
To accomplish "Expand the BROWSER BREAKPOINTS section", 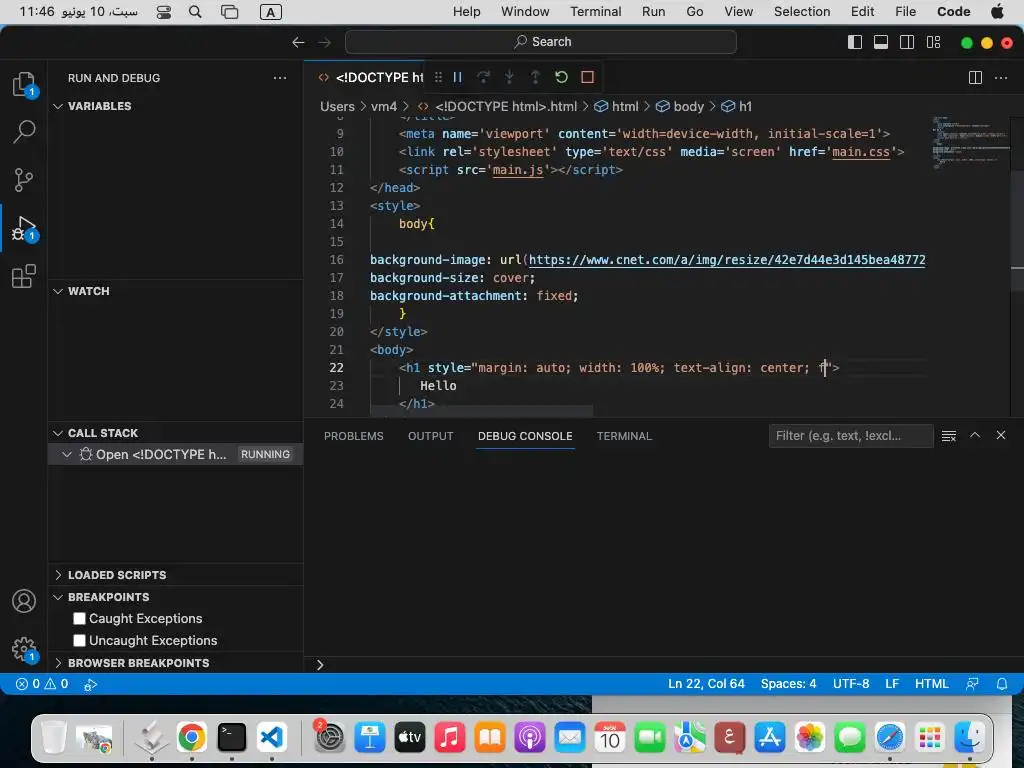I will (138, 663).
